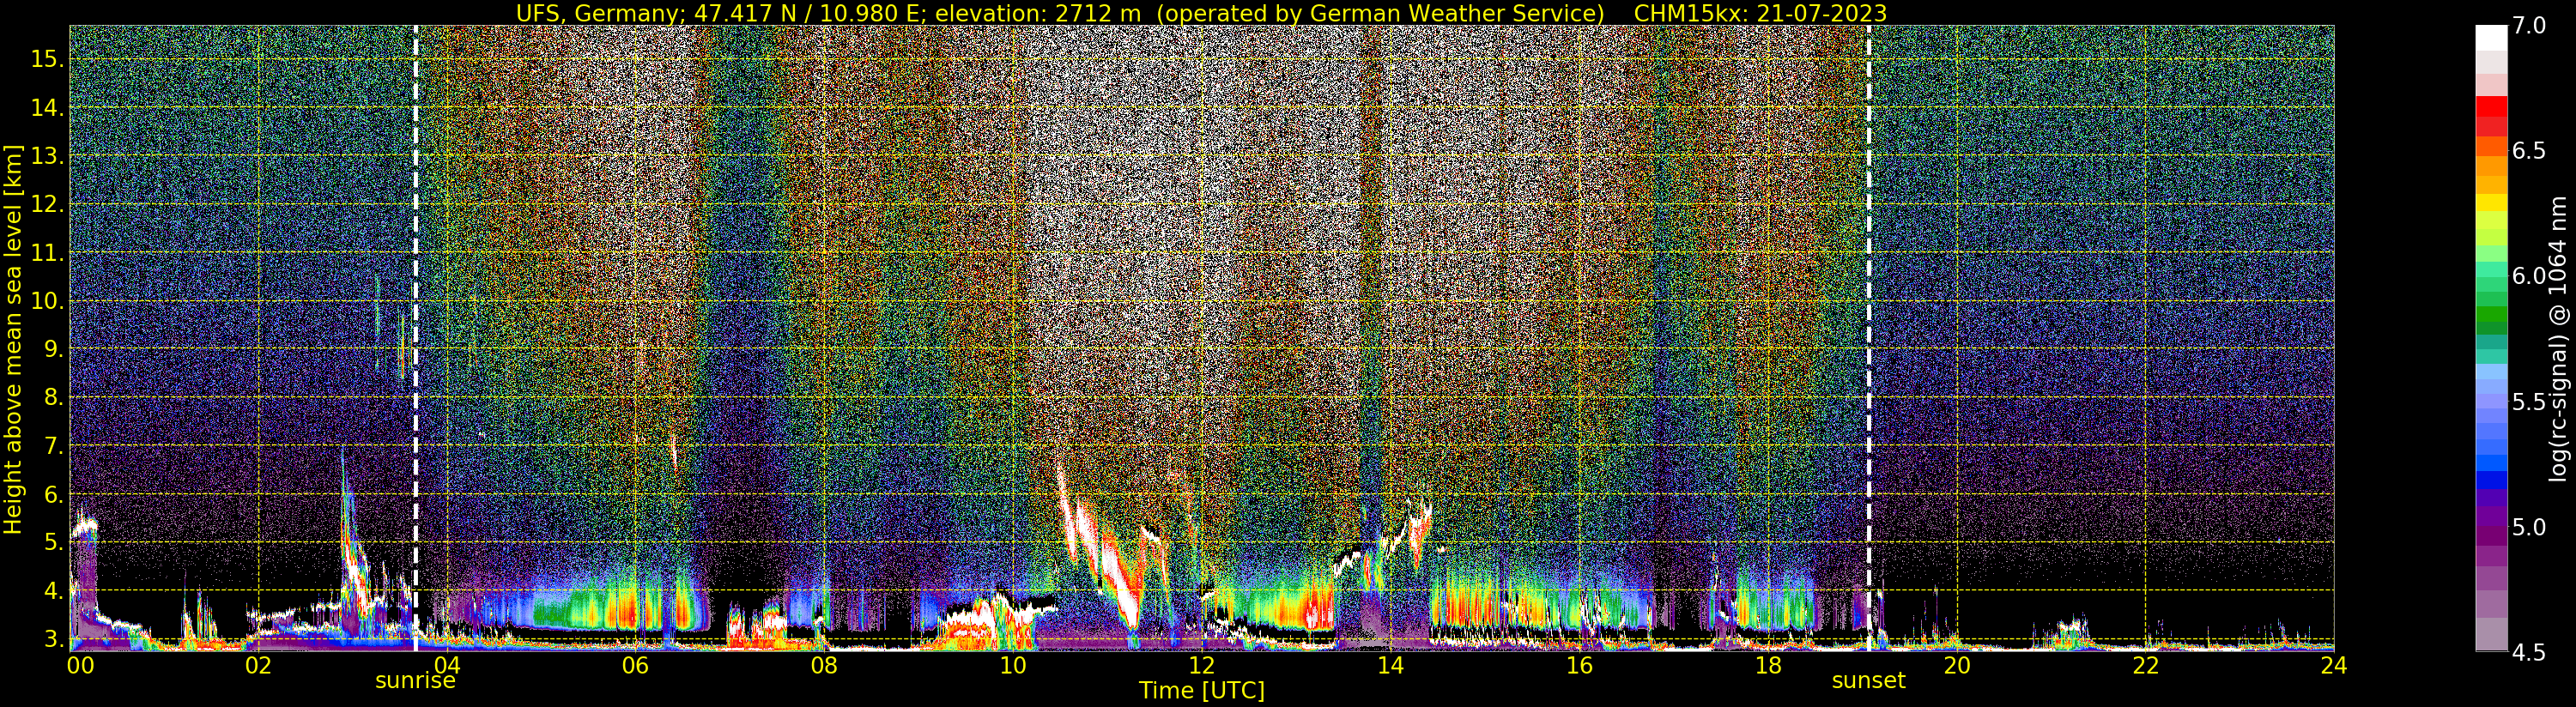2576x707 pixels.
Task: Click the "15." height axis tick label
Action: 47,59
